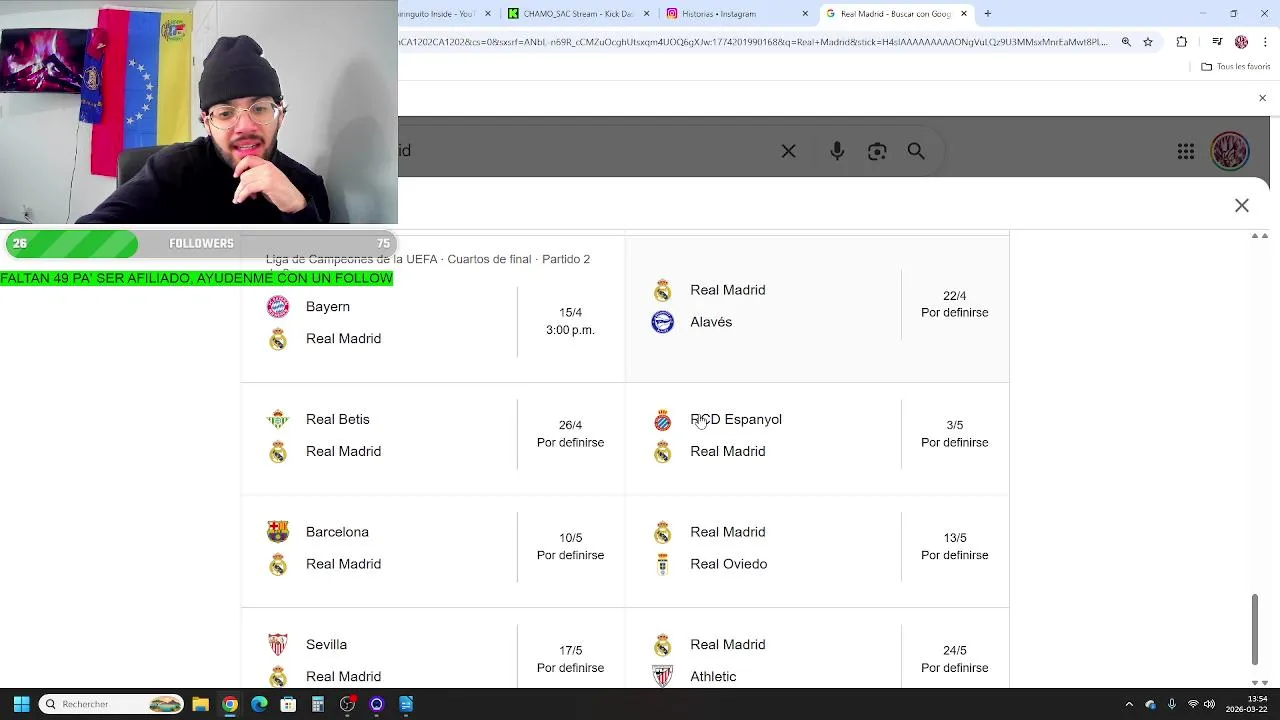
Task: Open Calculator from the taskbar
Action: 318,704
